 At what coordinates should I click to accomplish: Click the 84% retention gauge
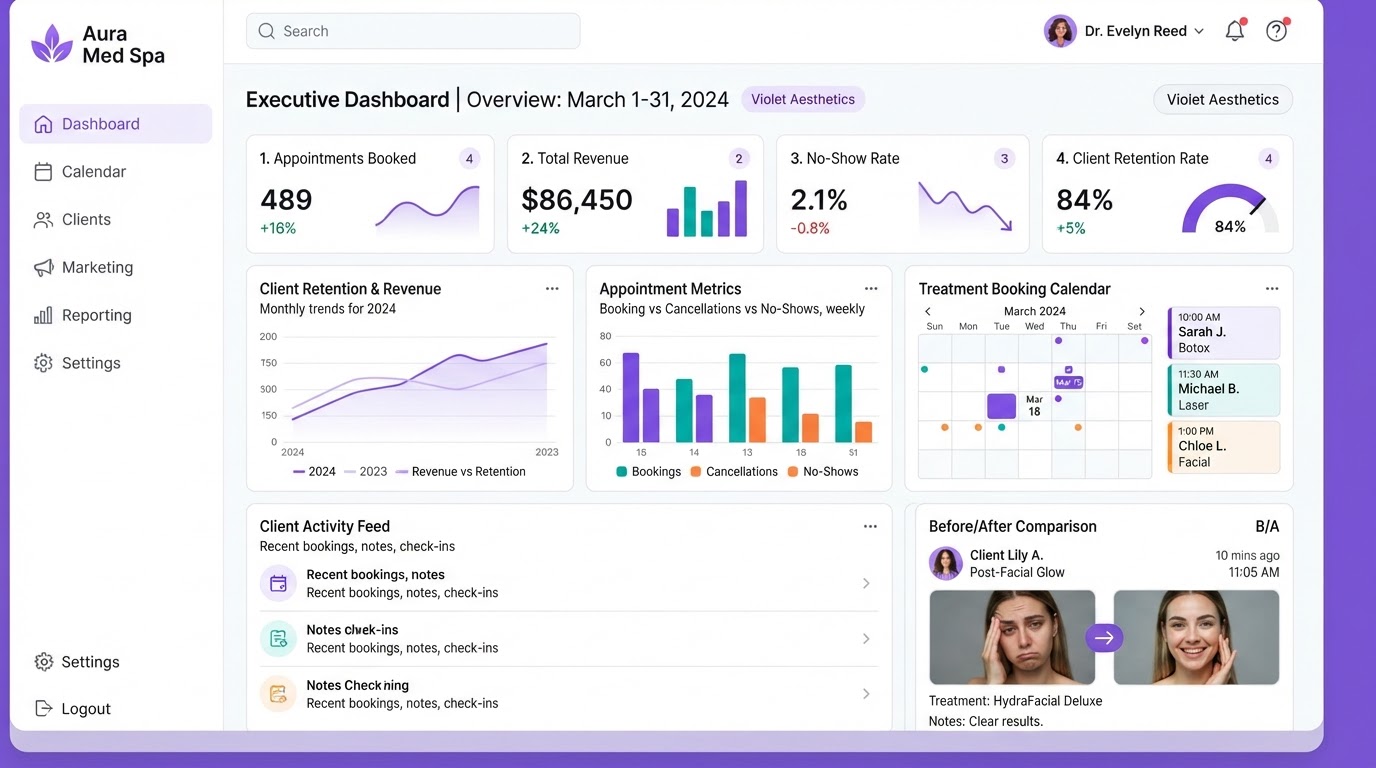(1230, 209)
